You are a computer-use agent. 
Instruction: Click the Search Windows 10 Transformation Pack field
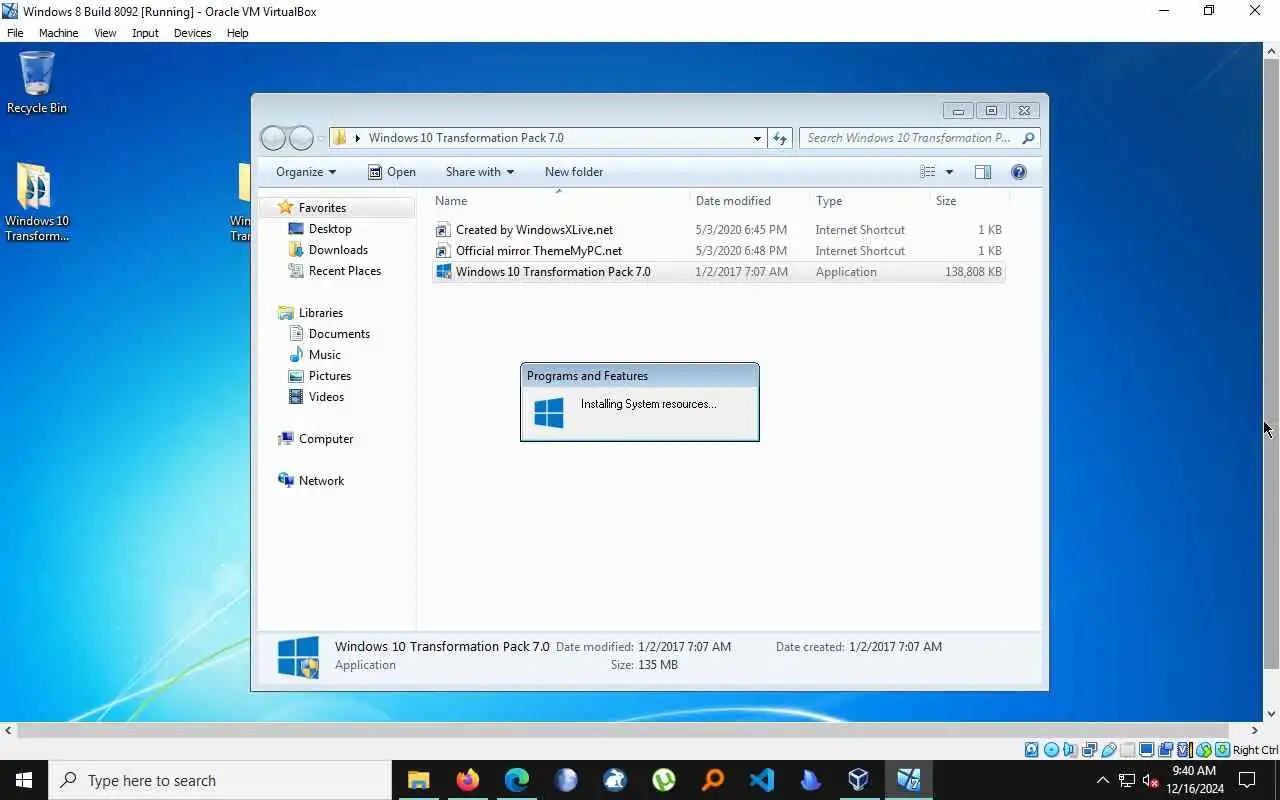(x=910, y=138)
